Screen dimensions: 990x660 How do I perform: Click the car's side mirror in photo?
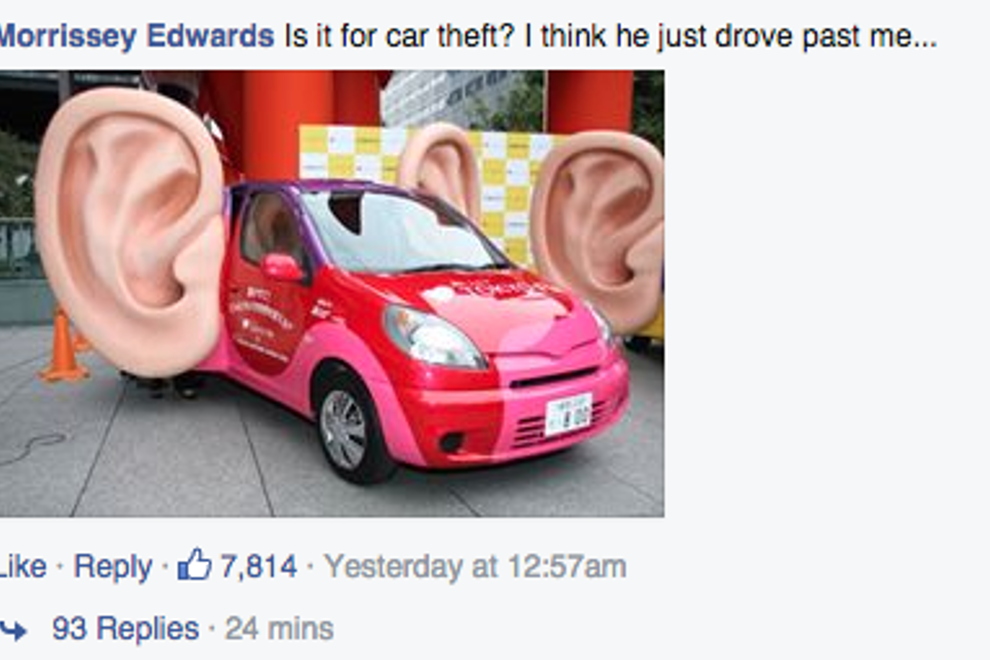coord(282,267)
